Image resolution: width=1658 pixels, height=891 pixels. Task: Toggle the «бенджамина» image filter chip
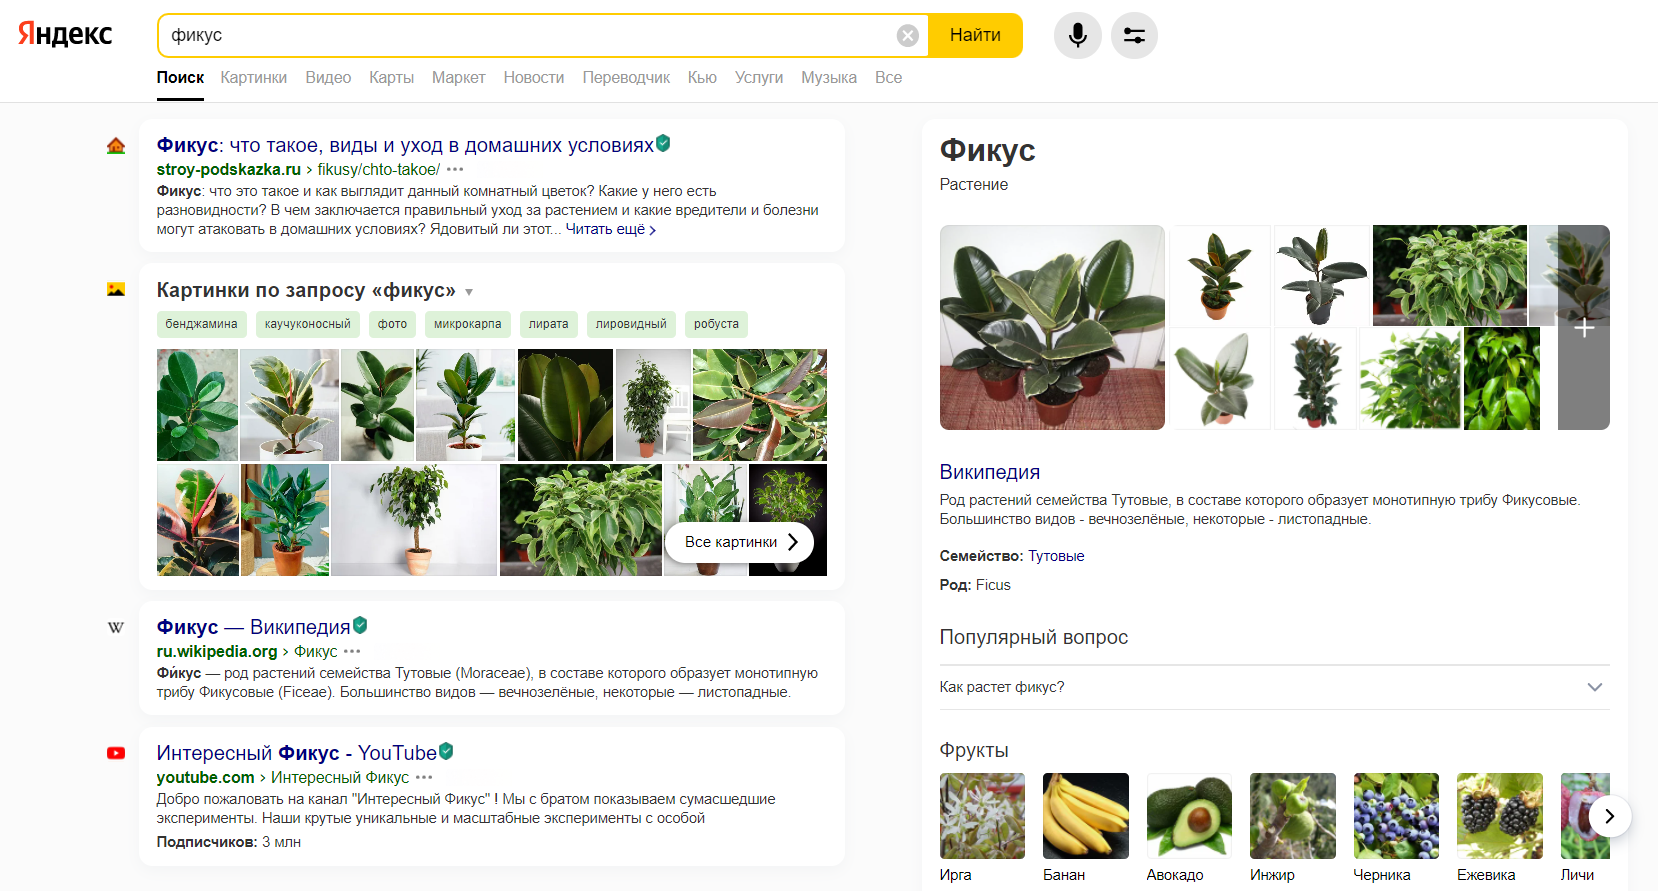(201, 324)
